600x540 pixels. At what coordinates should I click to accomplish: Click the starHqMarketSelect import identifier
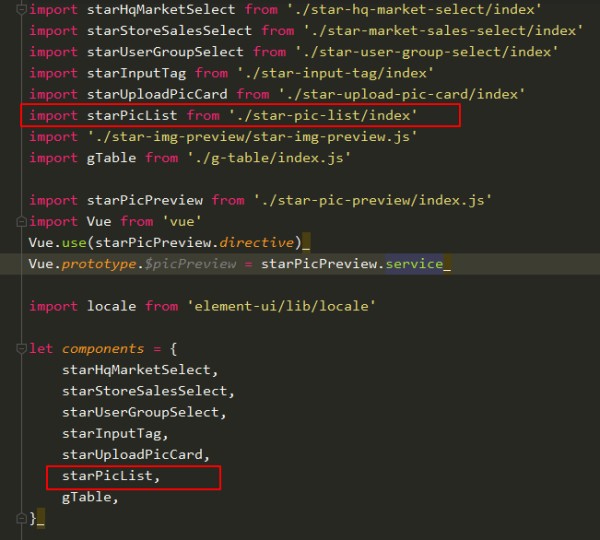coord(161,9)
